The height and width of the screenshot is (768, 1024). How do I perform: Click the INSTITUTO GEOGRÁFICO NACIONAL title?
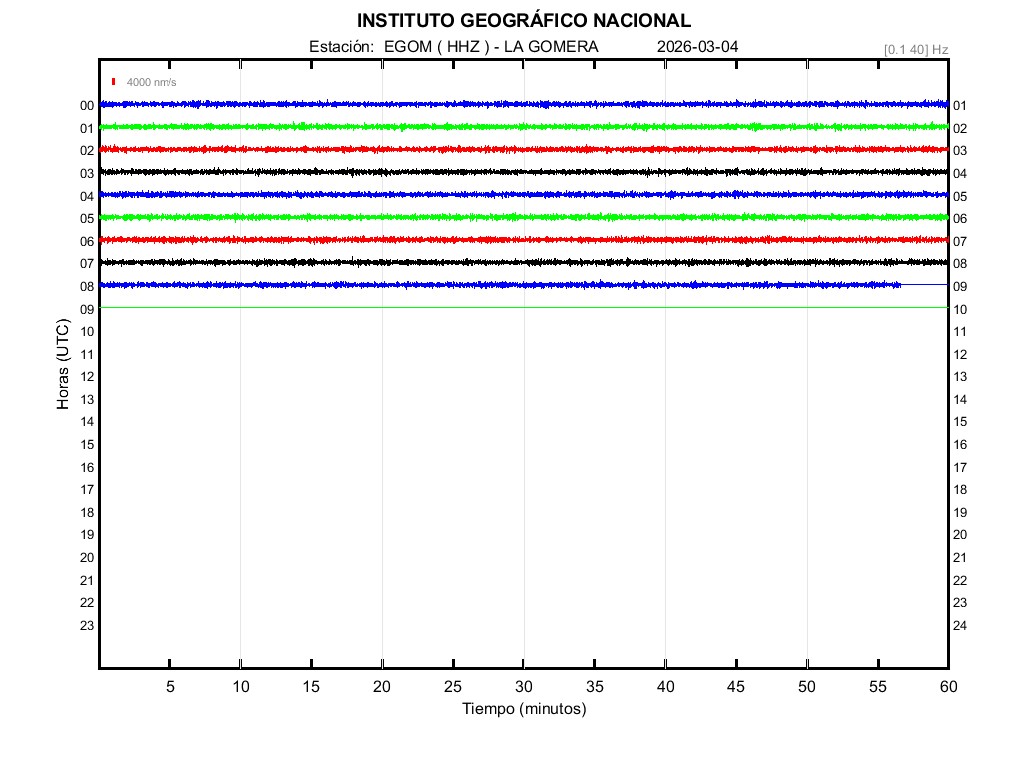523,21
